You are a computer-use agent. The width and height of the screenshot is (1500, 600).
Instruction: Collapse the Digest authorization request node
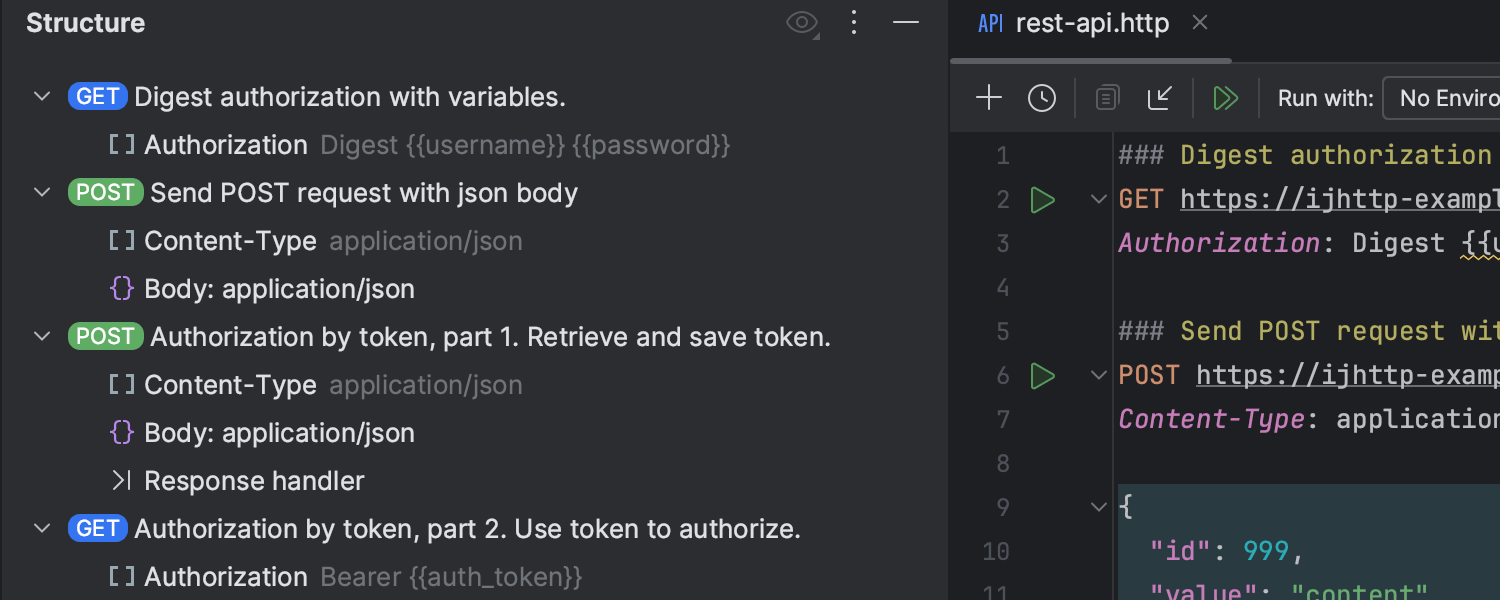(42, 97)
